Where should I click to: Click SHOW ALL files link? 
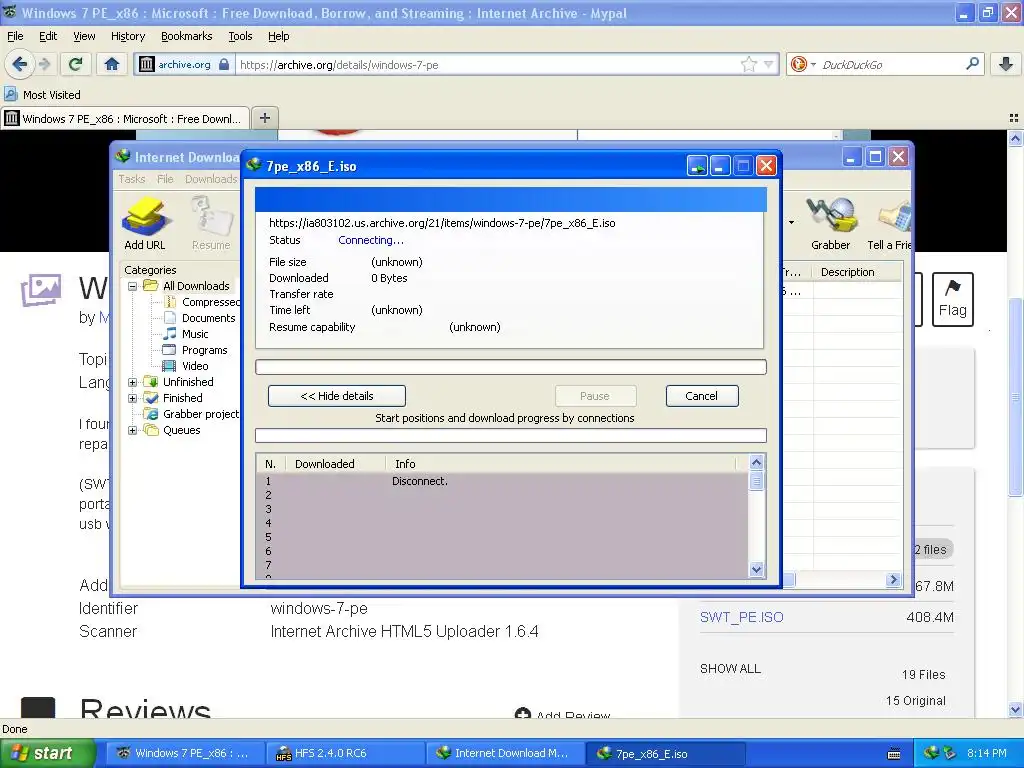(x=730, y=669)
